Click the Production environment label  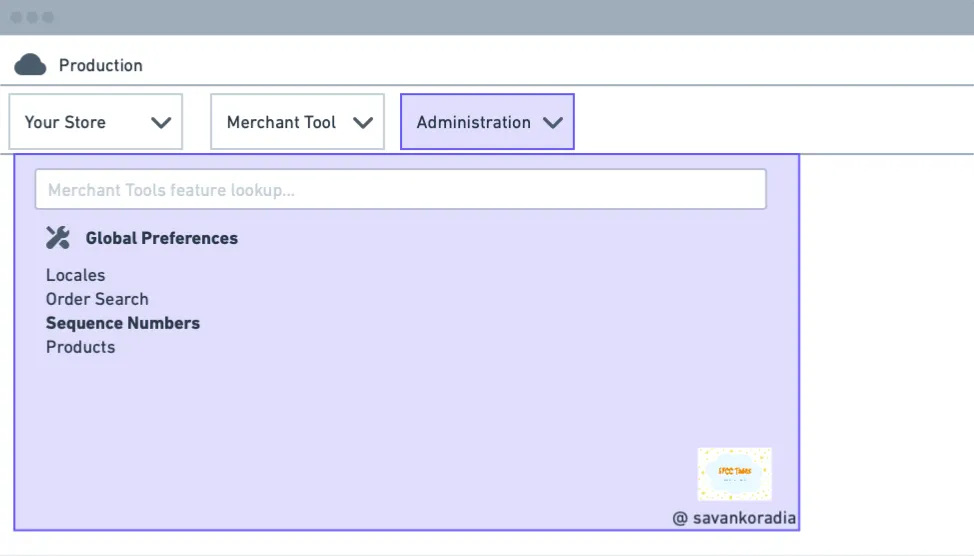tap(101, 65)
